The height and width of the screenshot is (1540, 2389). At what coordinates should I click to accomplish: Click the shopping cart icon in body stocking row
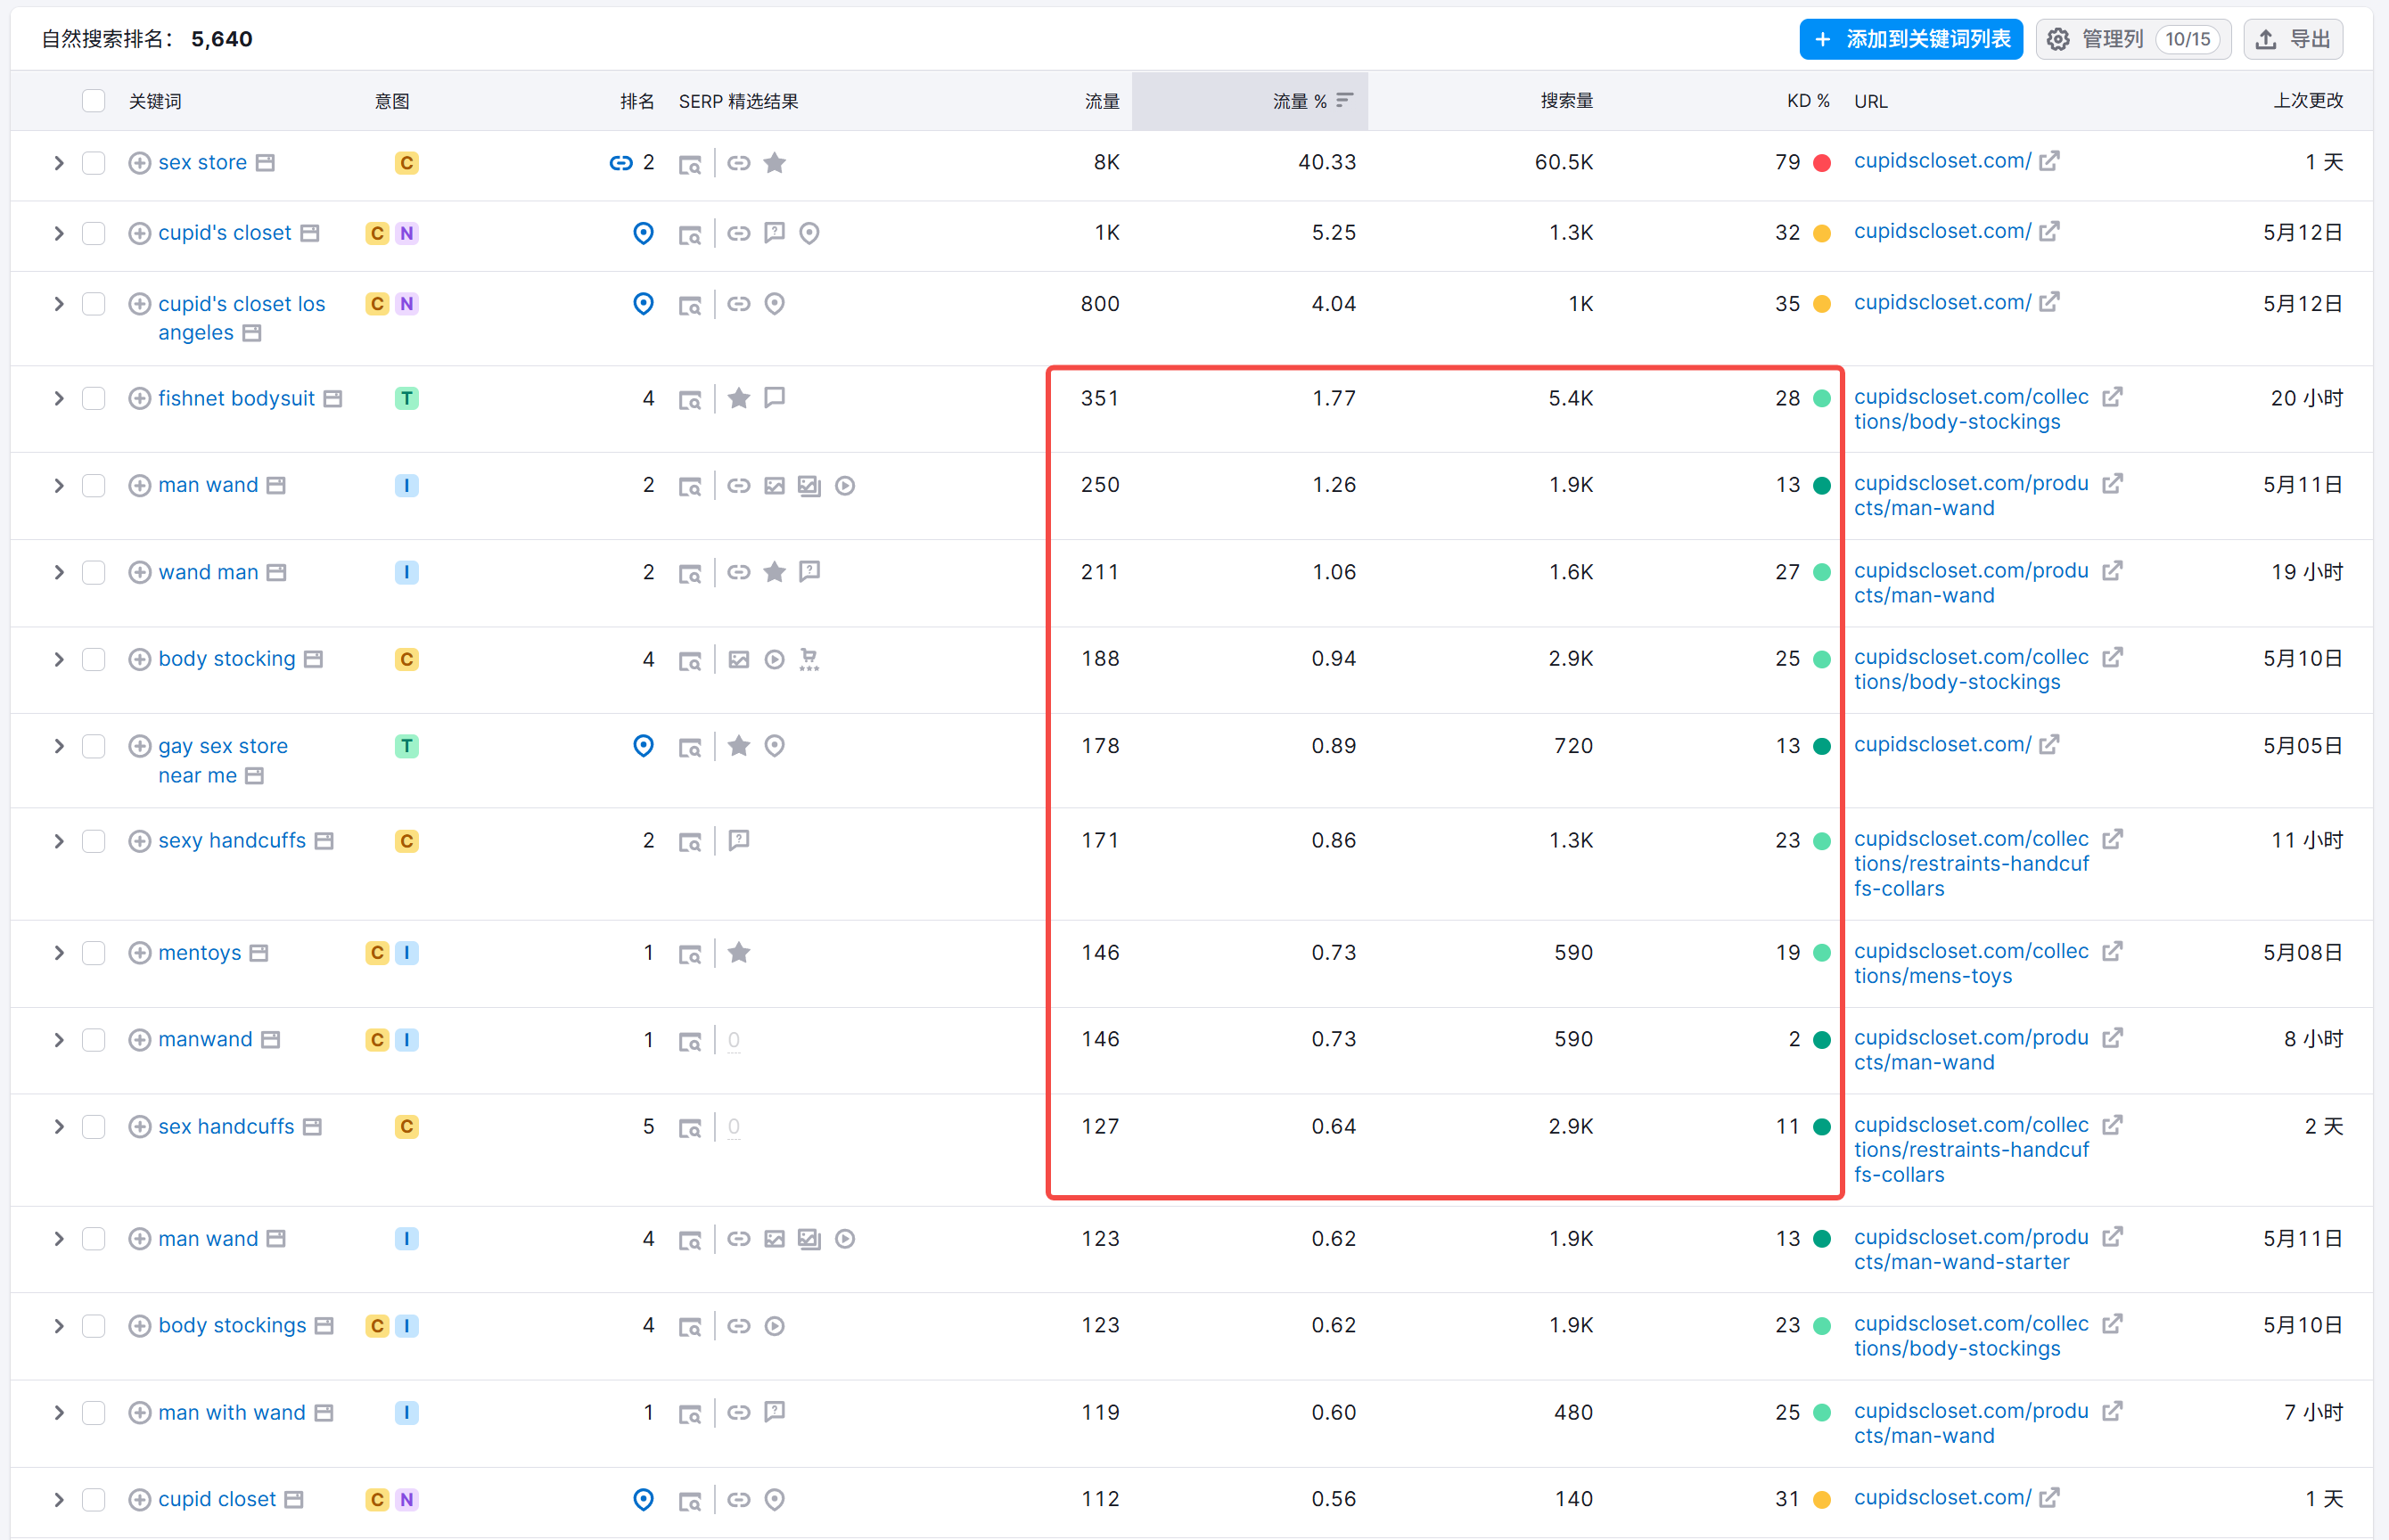point(809,660)
